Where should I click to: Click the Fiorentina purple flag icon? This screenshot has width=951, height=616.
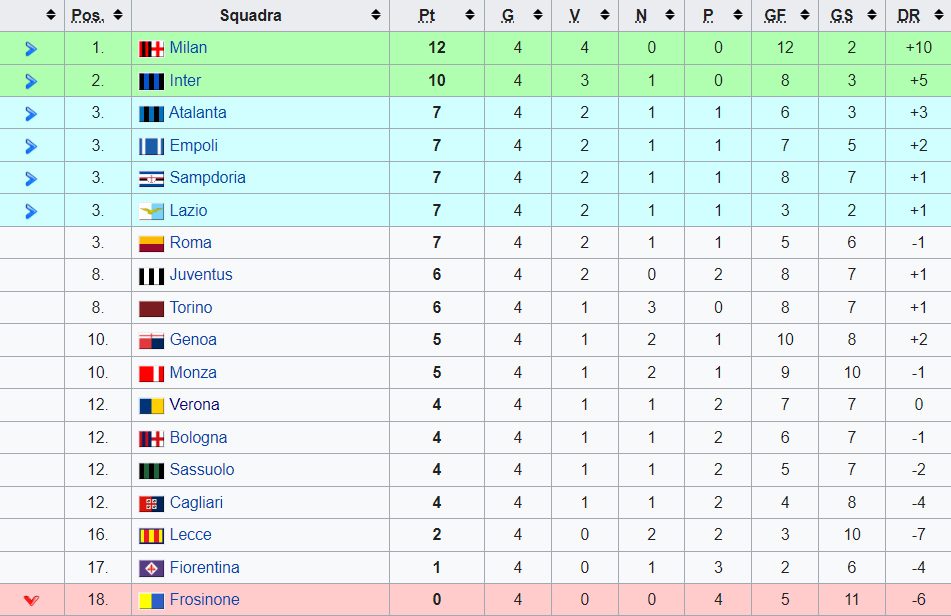coord(151,568)
